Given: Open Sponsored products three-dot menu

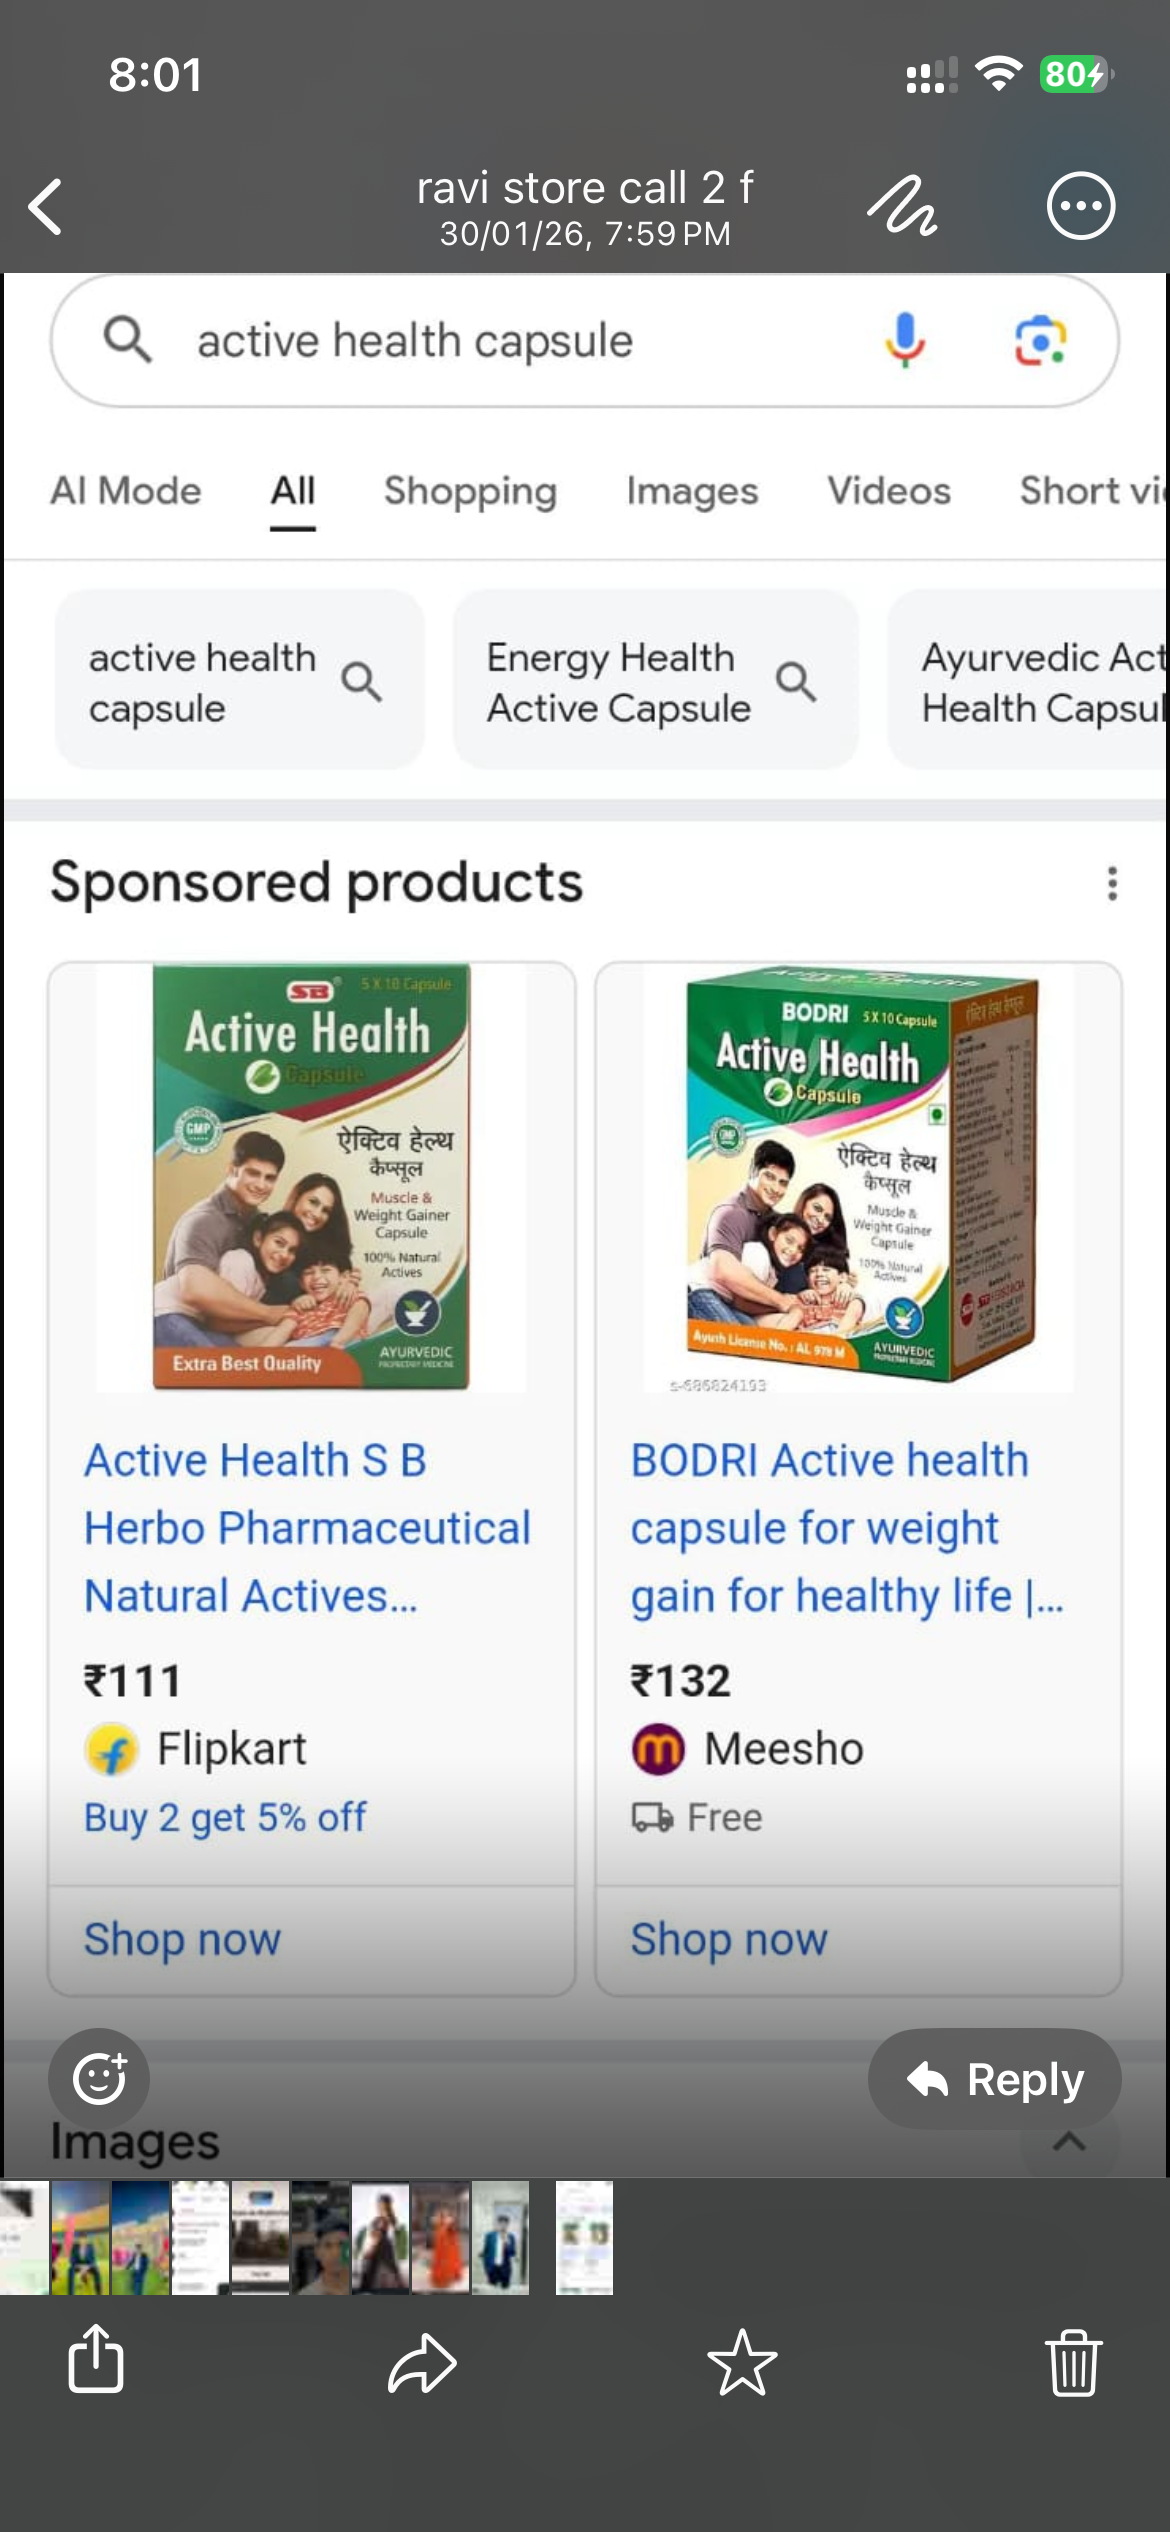Looking at the screenshot, I should [x=1112, y=884].
